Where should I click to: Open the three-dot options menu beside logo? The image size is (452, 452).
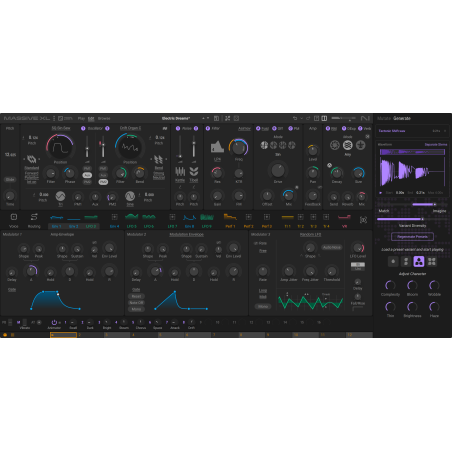[x=54, y=118]
